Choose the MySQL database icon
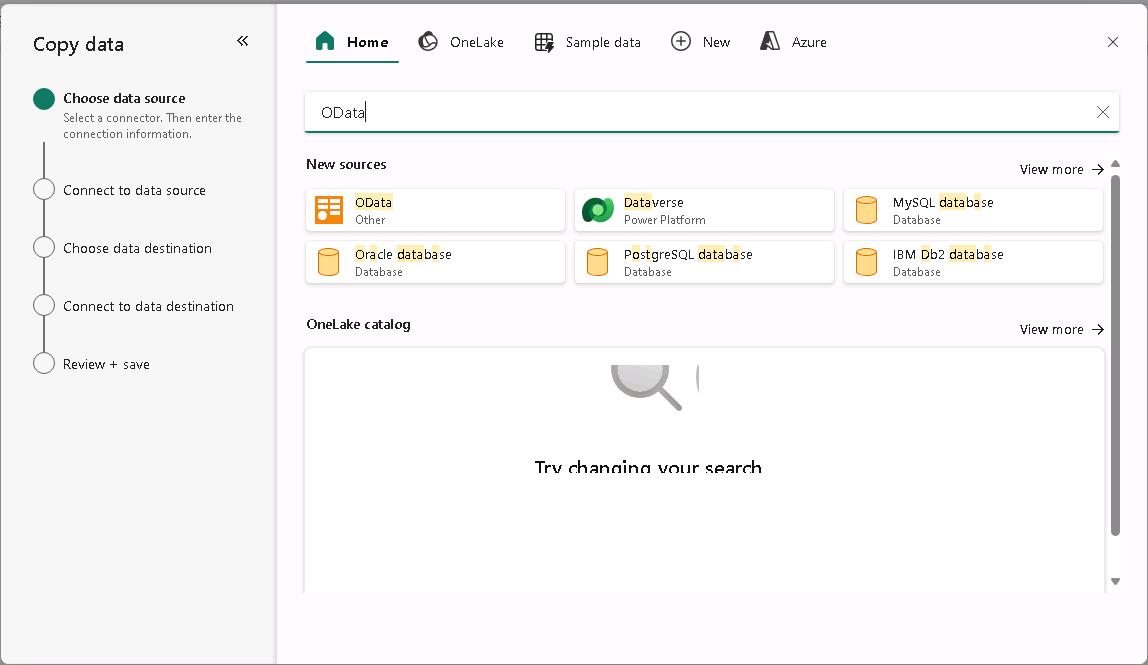 click(867, 210)
